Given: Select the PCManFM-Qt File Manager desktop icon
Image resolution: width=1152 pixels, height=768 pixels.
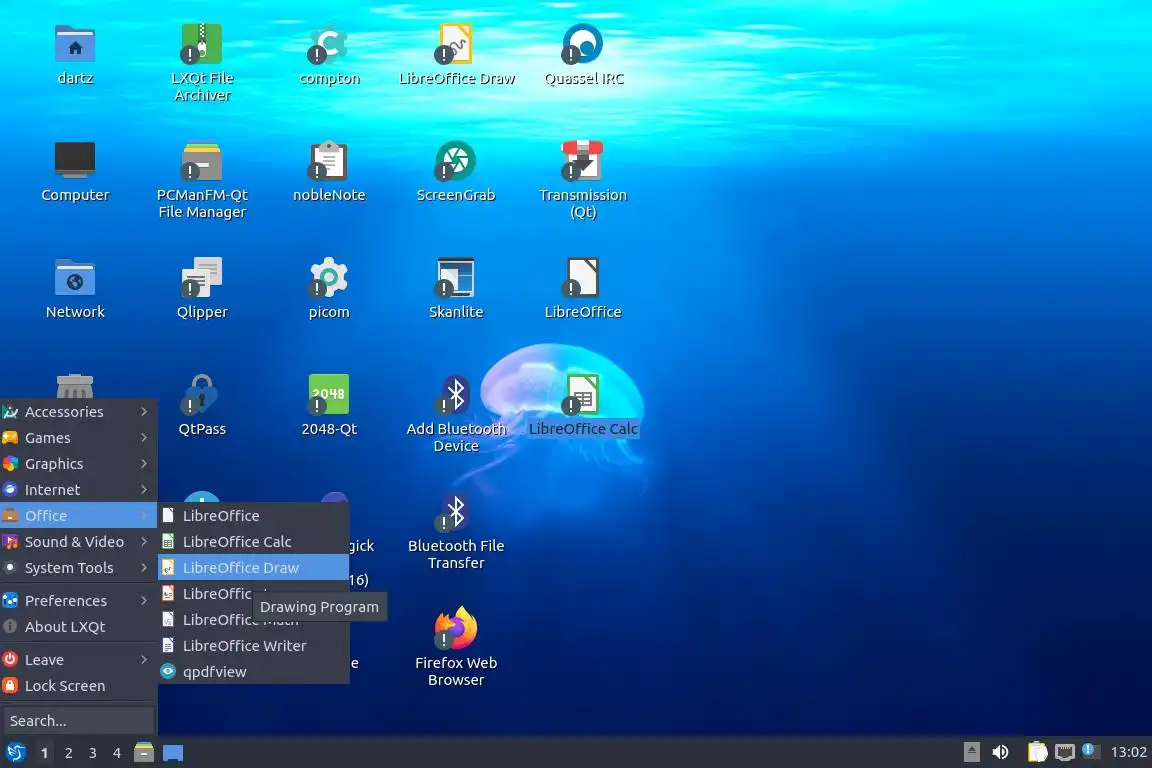Looking at the screenshot, I should [201, 160].
